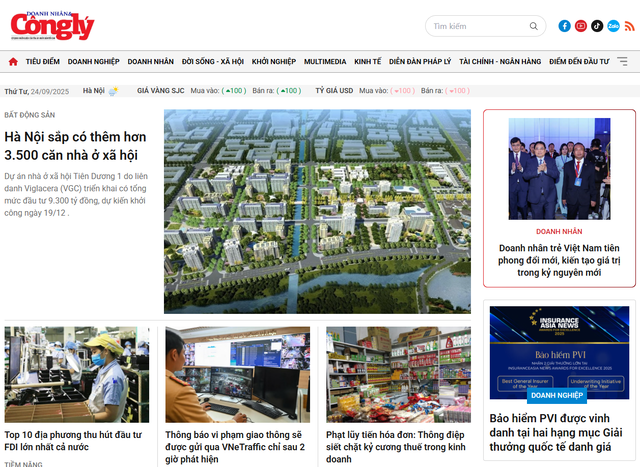Click the Bất Động Sản category label
Image resolution: width=640 pixels, height=467 pixels.
pyautogui.click(x=29, y=115)
